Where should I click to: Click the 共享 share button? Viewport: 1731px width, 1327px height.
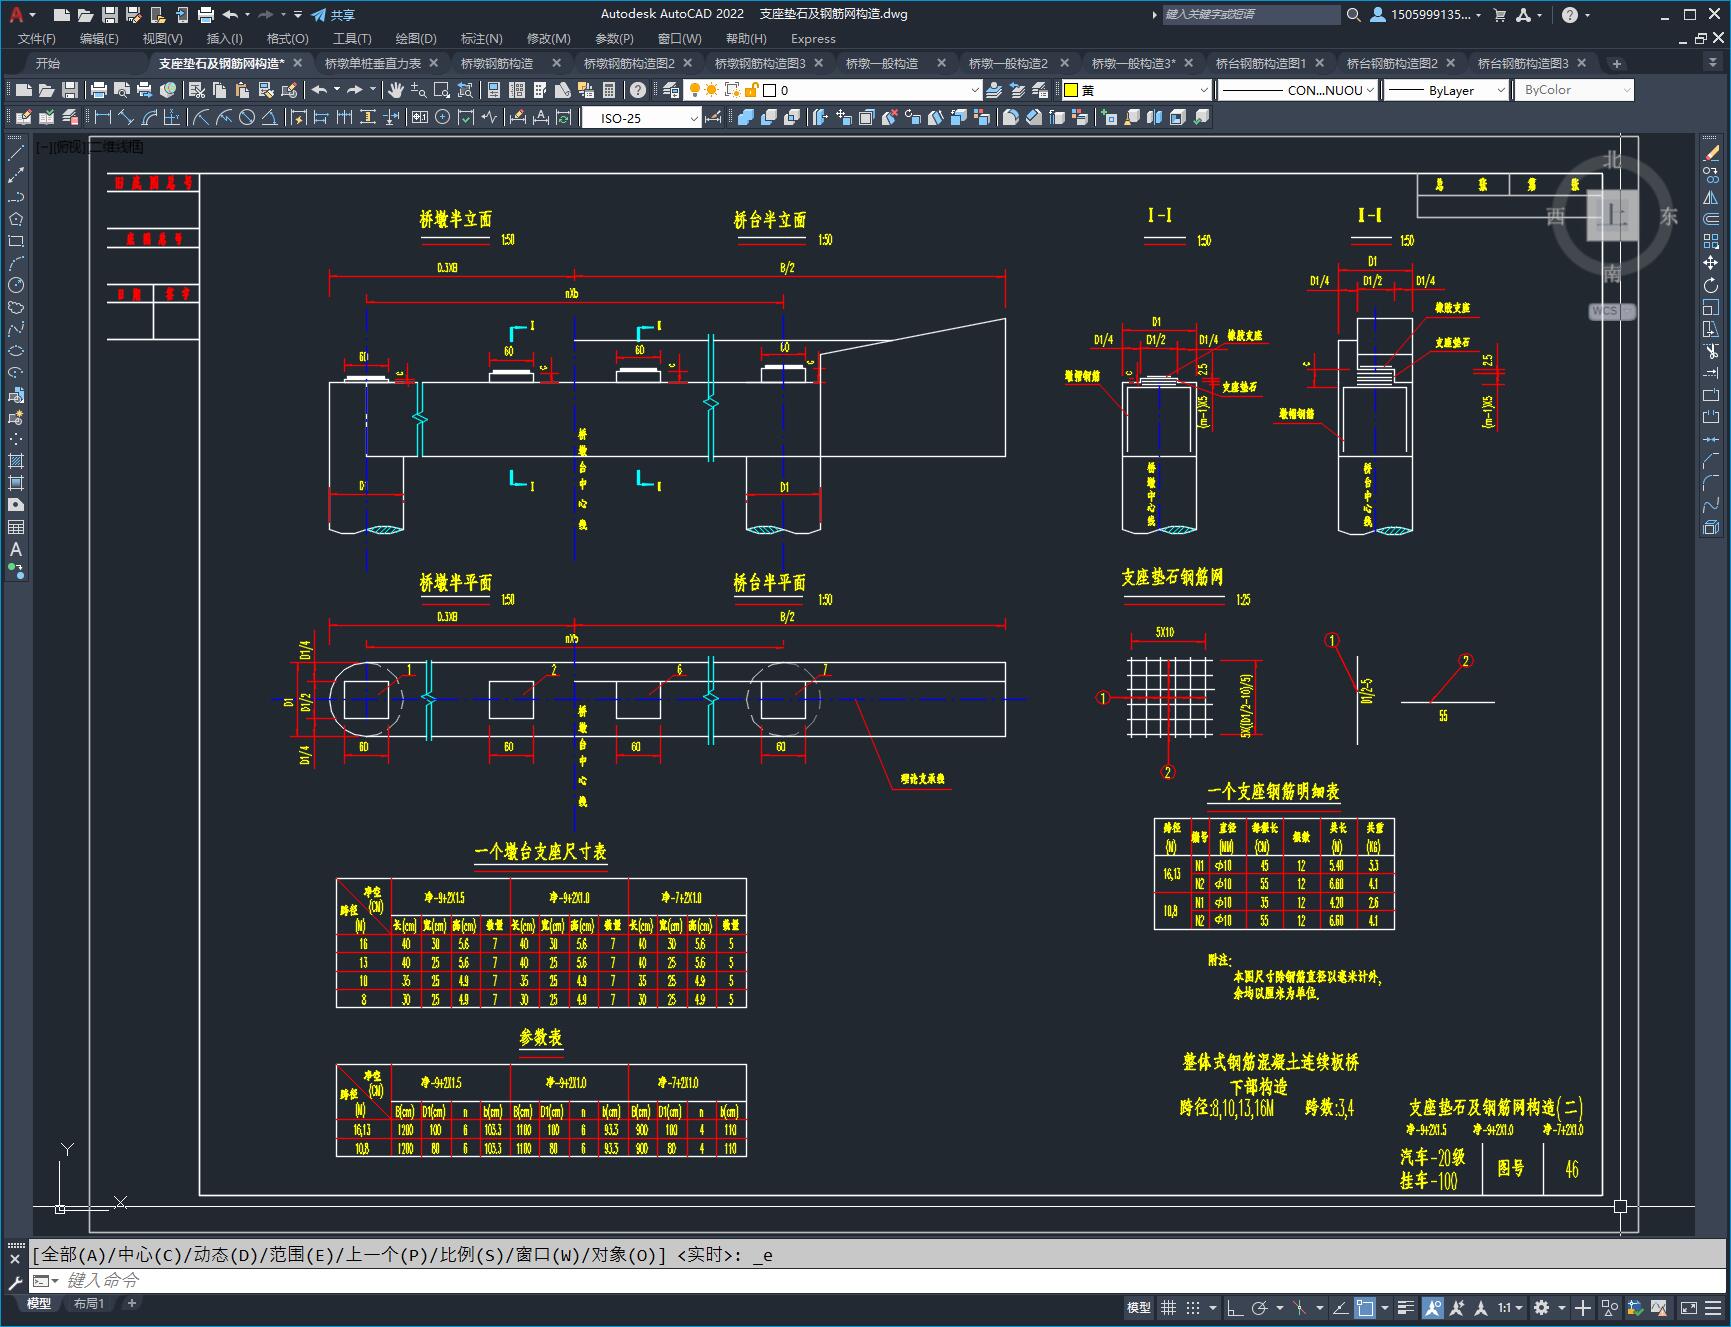coord(333,15)
